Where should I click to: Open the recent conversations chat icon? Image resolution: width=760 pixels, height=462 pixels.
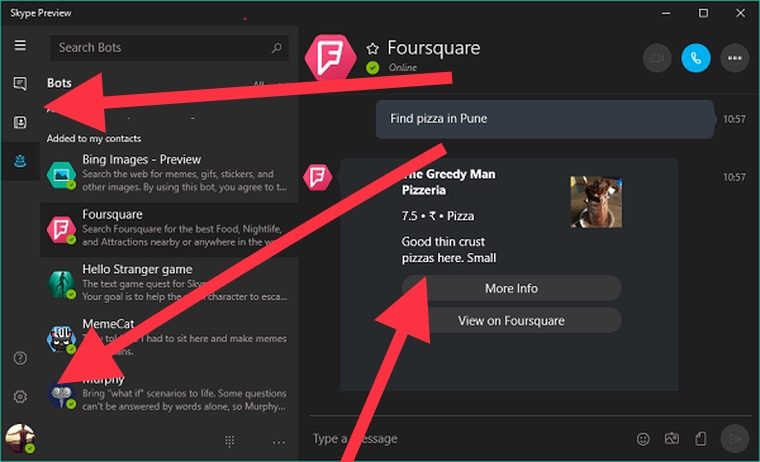[x=20, y=83]
